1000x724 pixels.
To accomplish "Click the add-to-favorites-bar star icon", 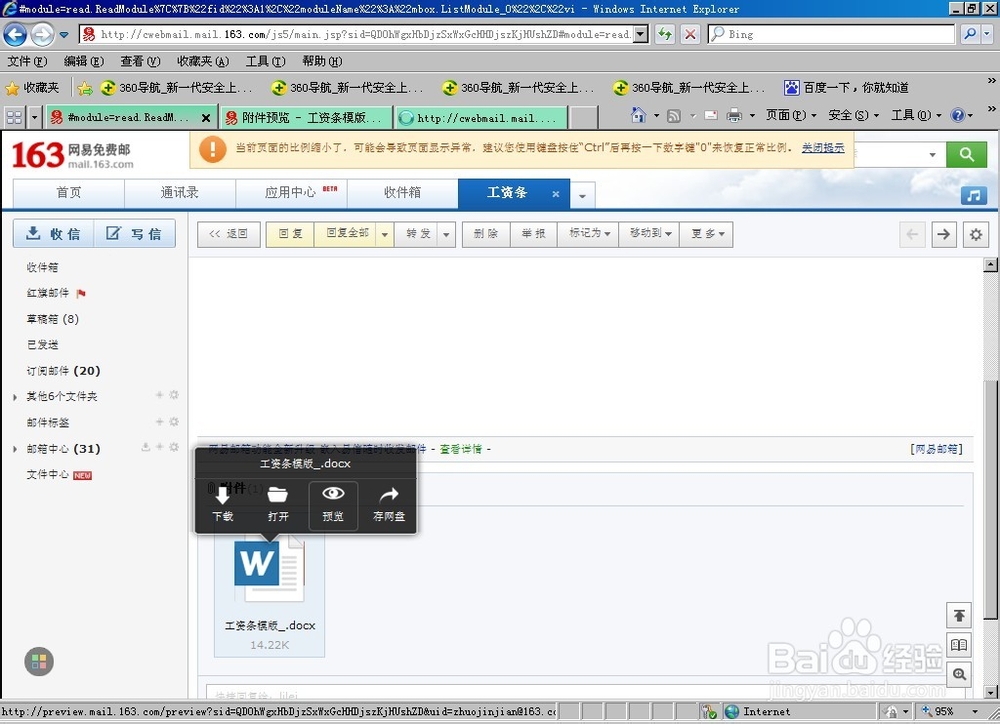I will [x=85, y=88].
